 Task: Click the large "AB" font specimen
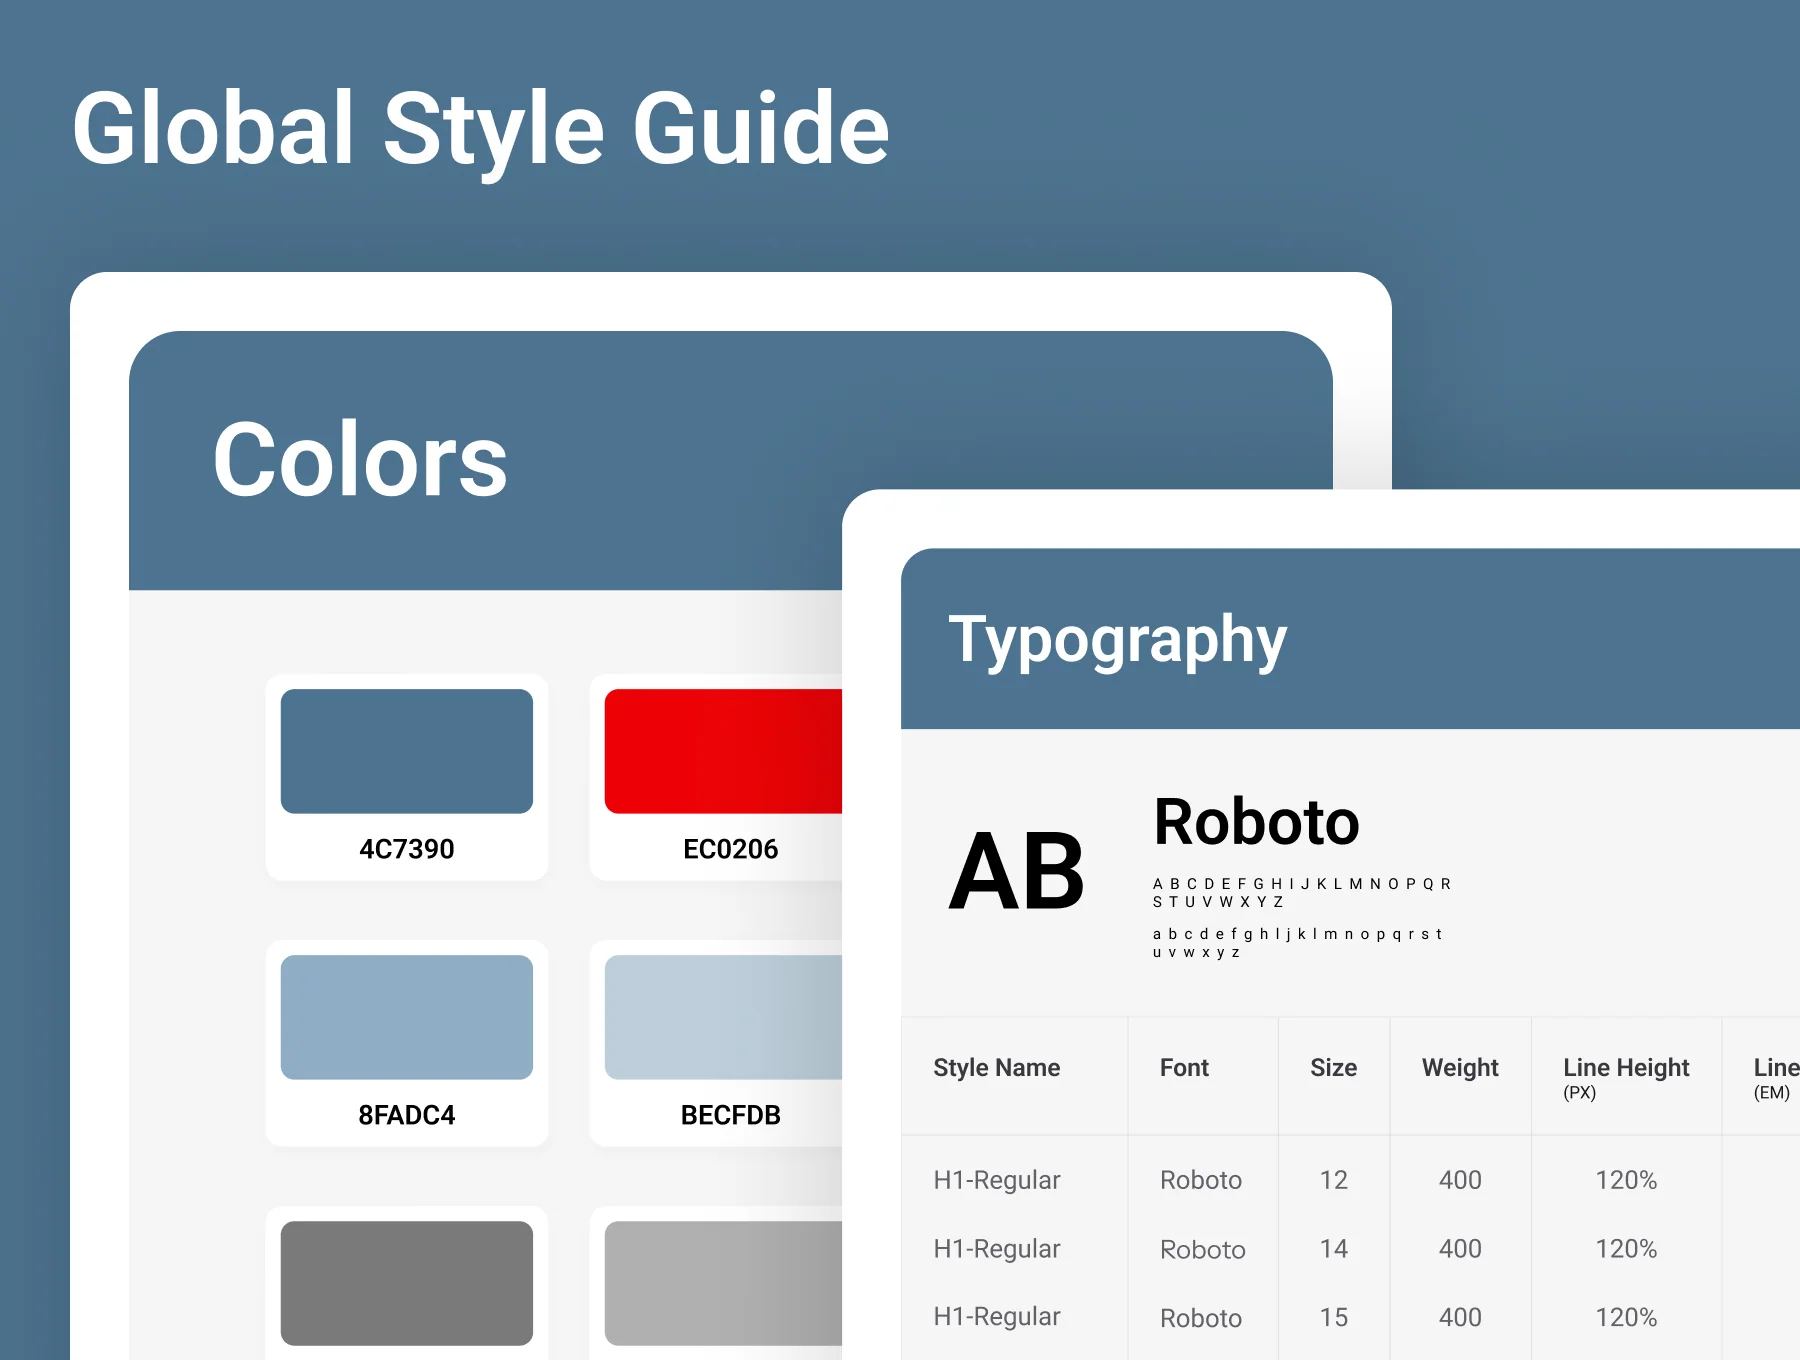(1016, 872)
